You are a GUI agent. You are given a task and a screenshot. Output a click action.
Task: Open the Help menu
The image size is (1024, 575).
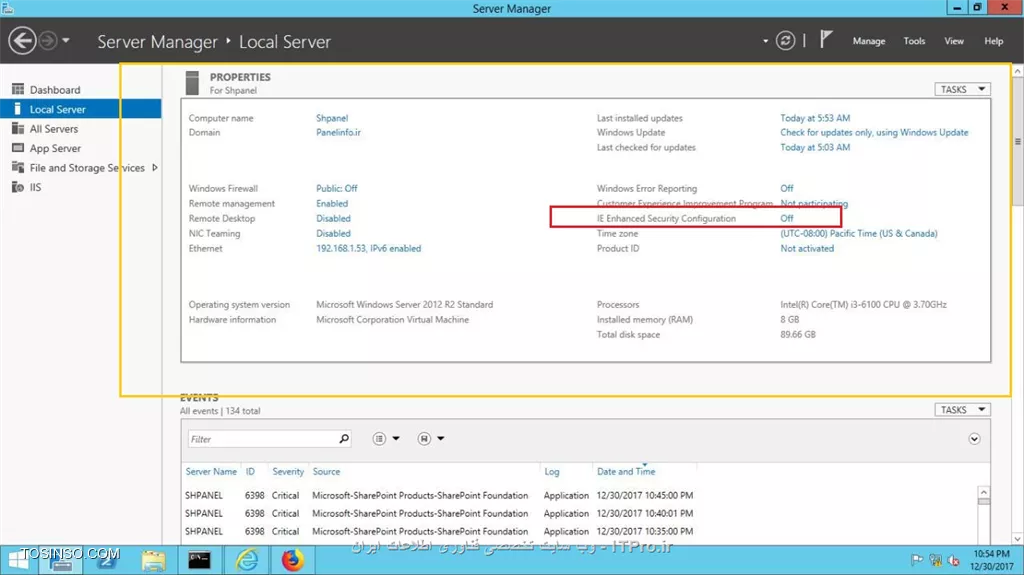coord(993,41)
